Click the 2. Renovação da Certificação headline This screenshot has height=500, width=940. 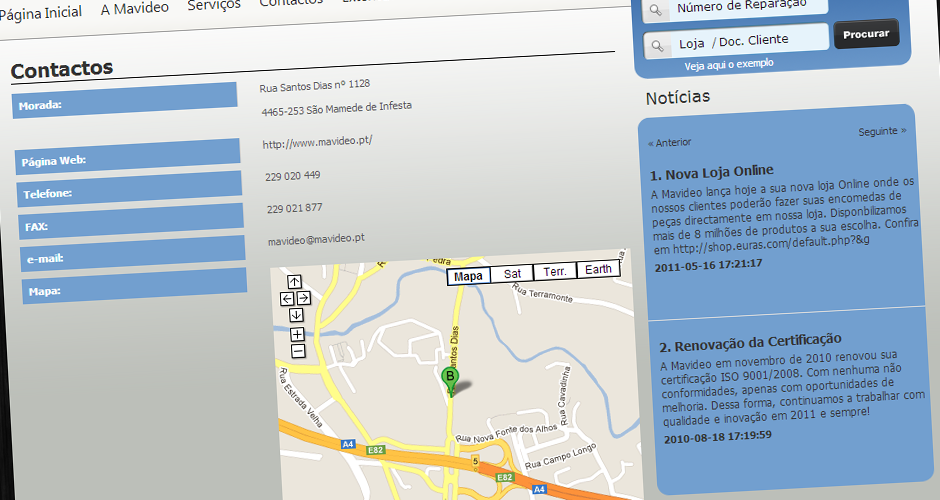point(751,344)
